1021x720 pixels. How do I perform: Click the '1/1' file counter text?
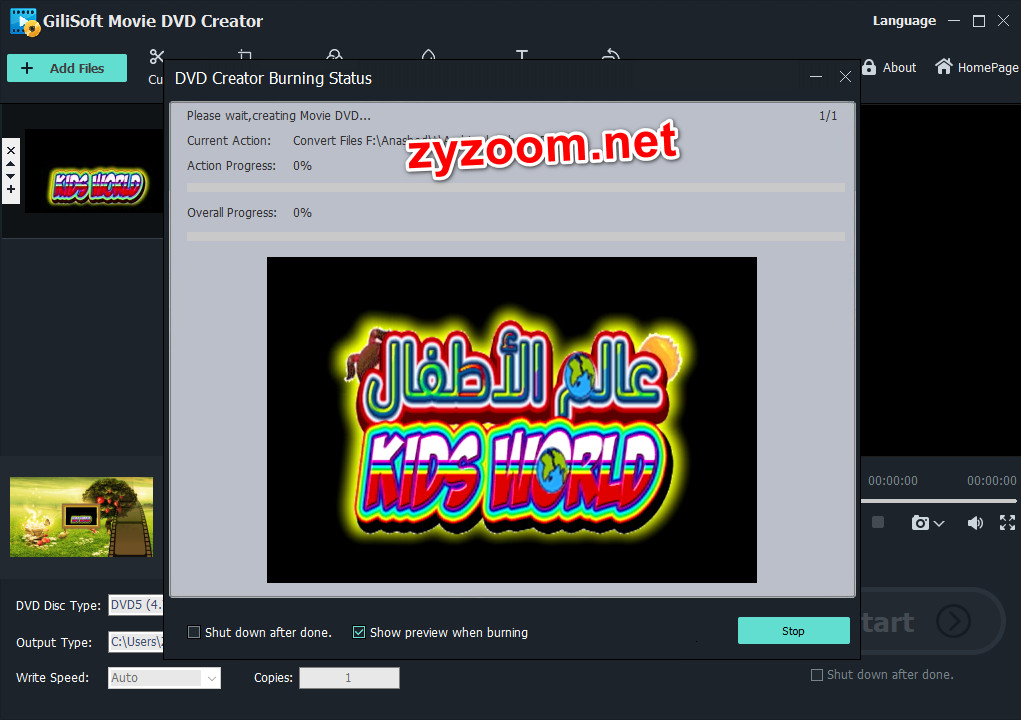(828, 116)
